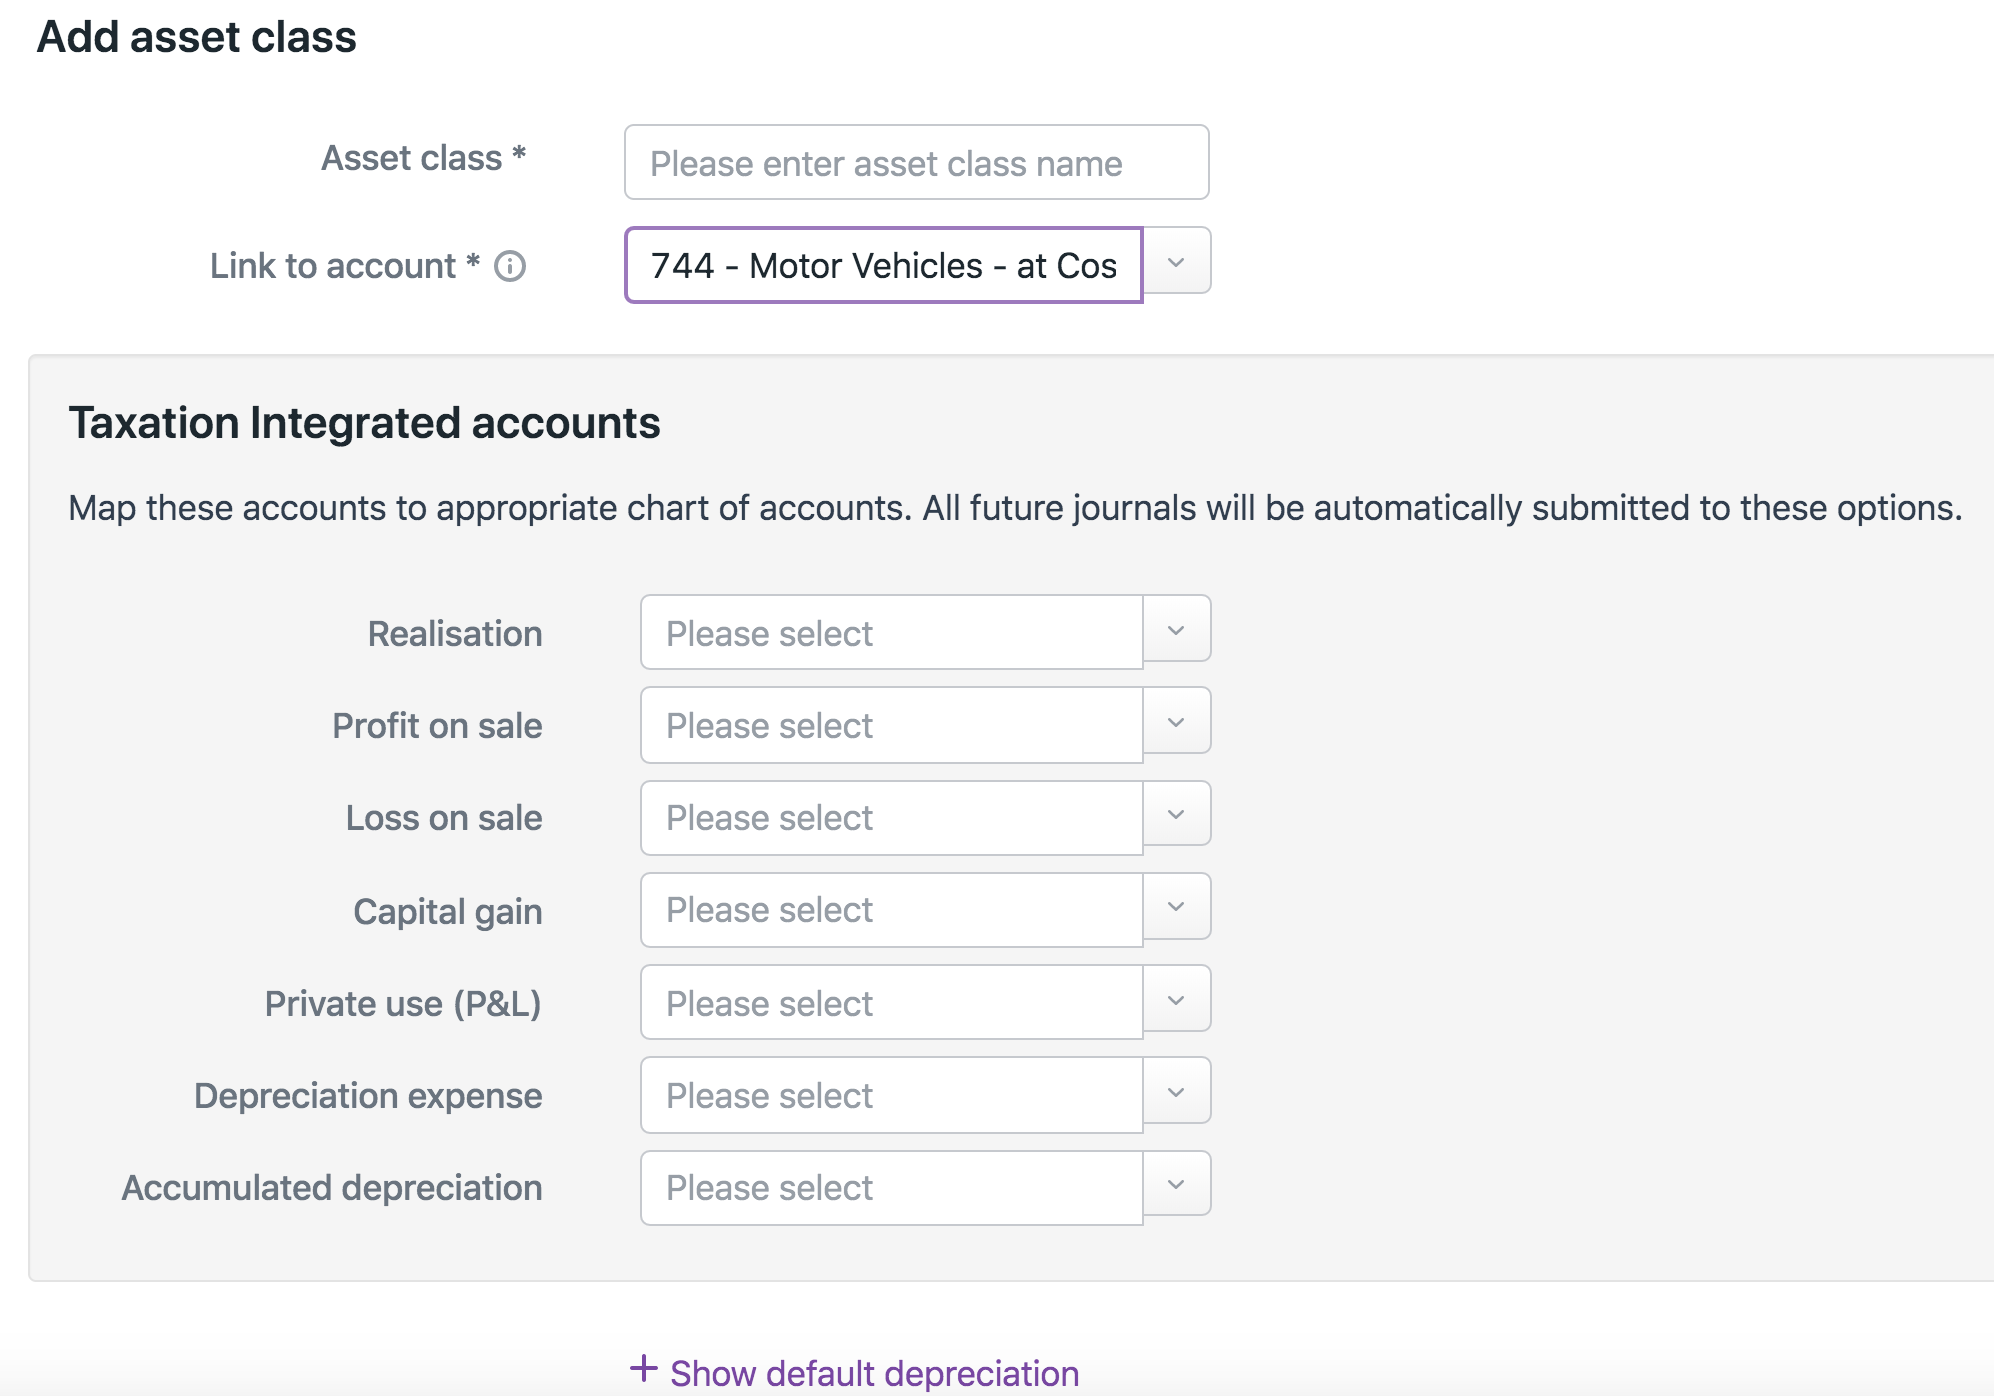Open the Accumulated depreciation dropdown arrow
Viewport: 1994px width, 1396px height.
tap(1176, 1184)
